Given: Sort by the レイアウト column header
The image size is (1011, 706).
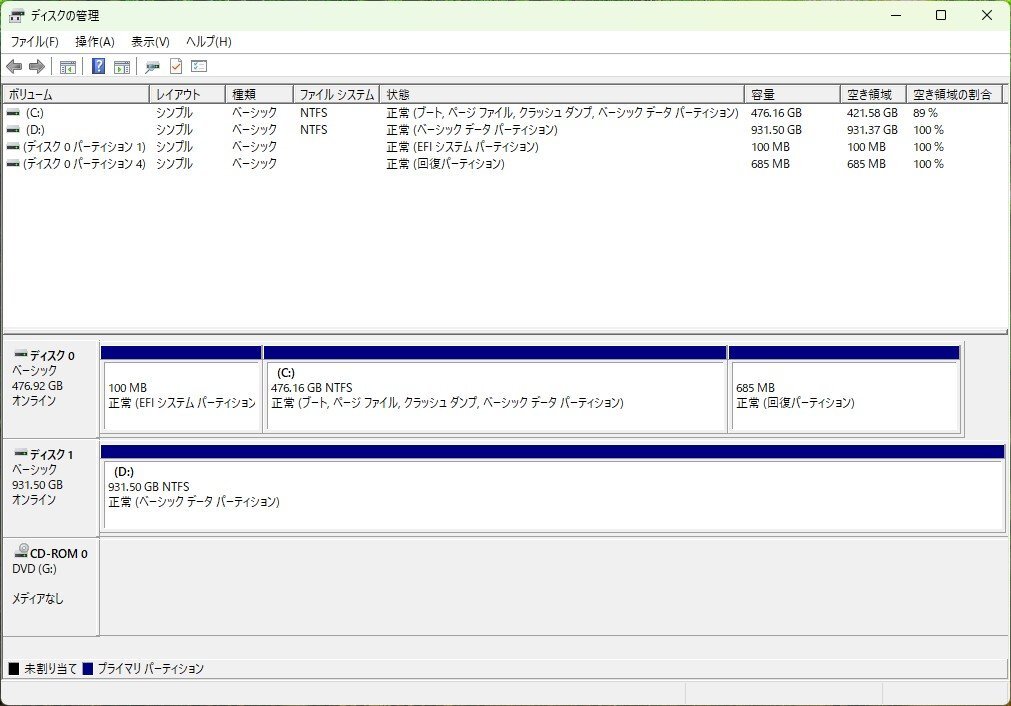Looking at the screenshot, I should [x=188, y=95].
